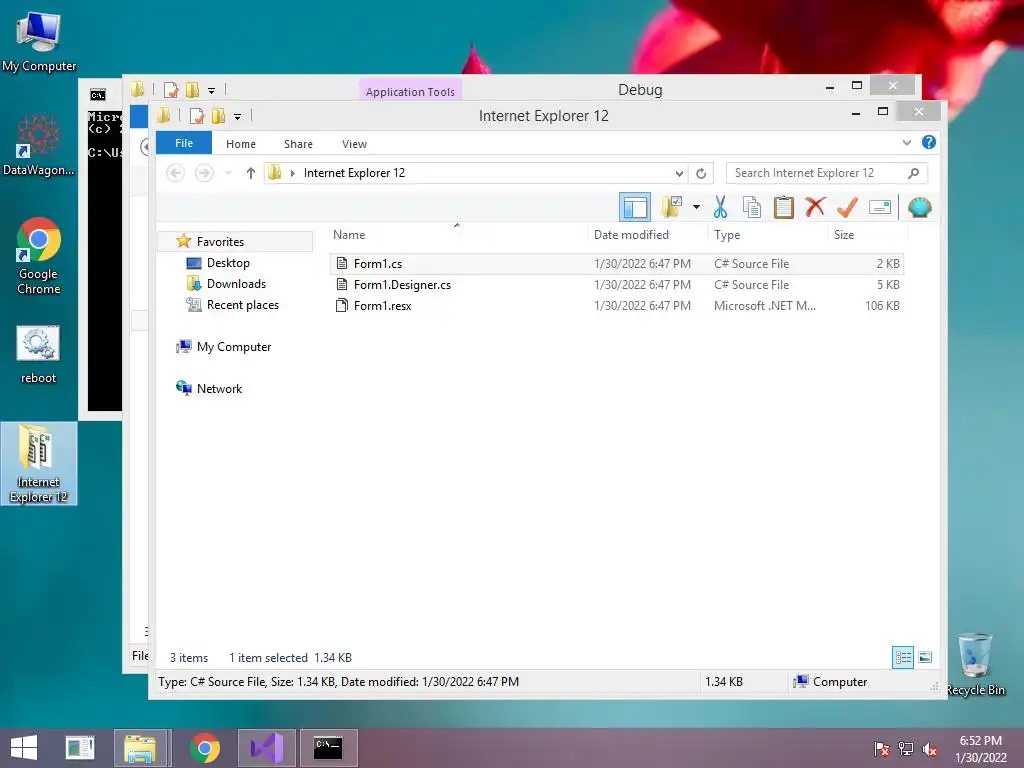1024x768 pixels.
Task: Click the Back navigation arrow
Action: pos(175,173)
